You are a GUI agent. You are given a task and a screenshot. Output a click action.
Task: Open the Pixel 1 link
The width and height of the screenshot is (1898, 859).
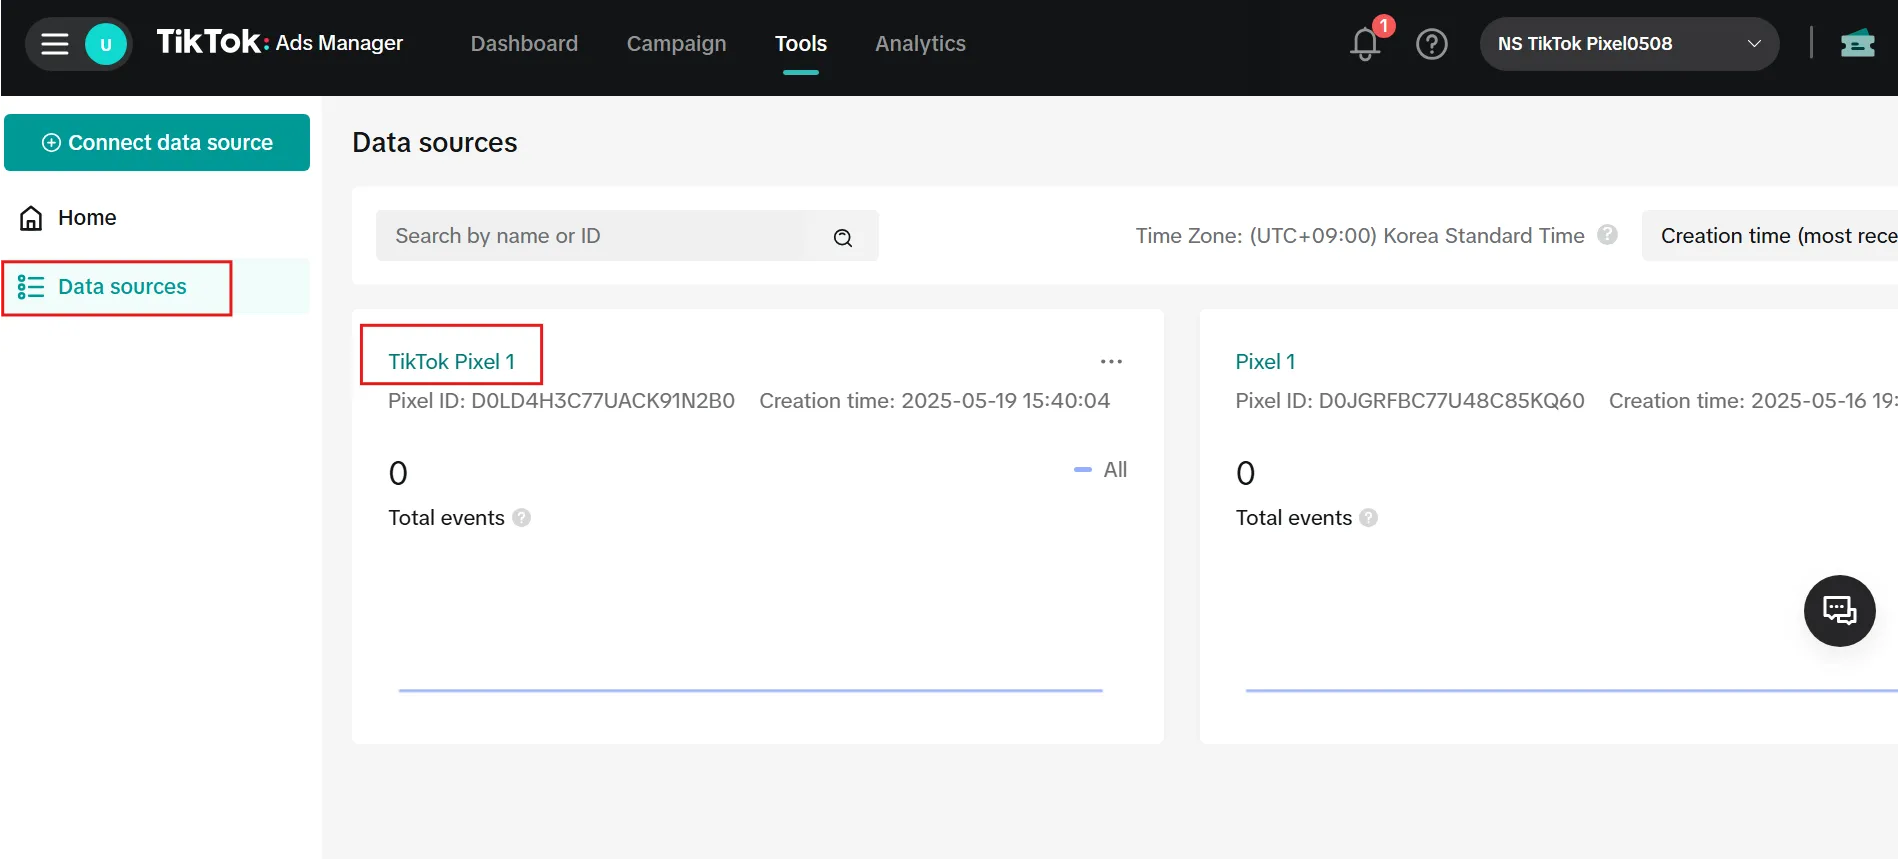[x=1265, y=362]
